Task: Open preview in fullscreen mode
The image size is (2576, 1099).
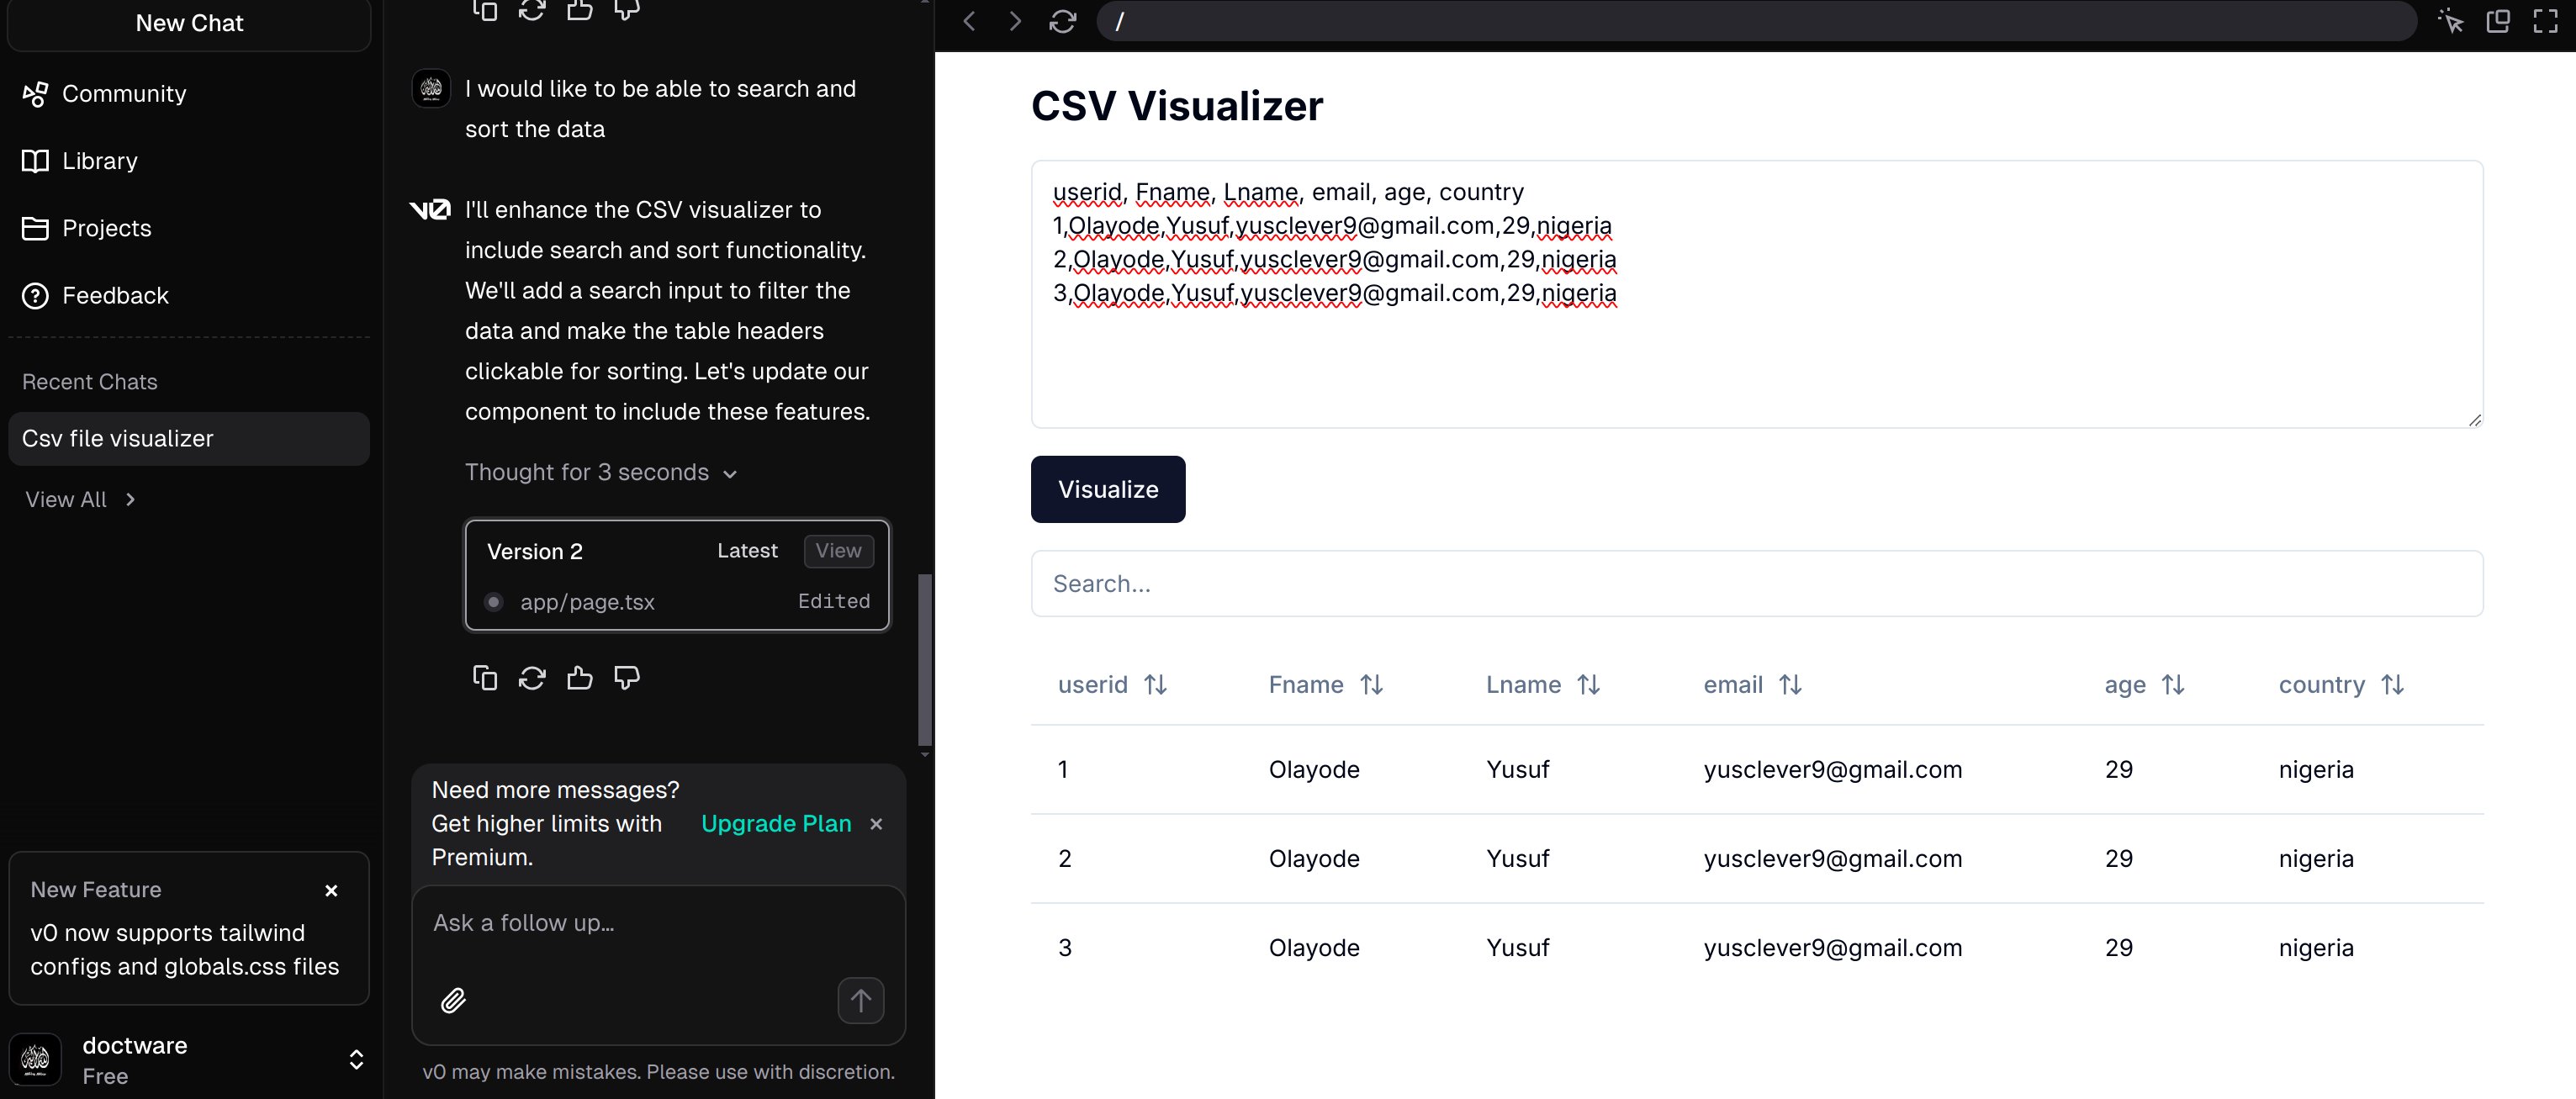Action: [x=2545, y=21]
